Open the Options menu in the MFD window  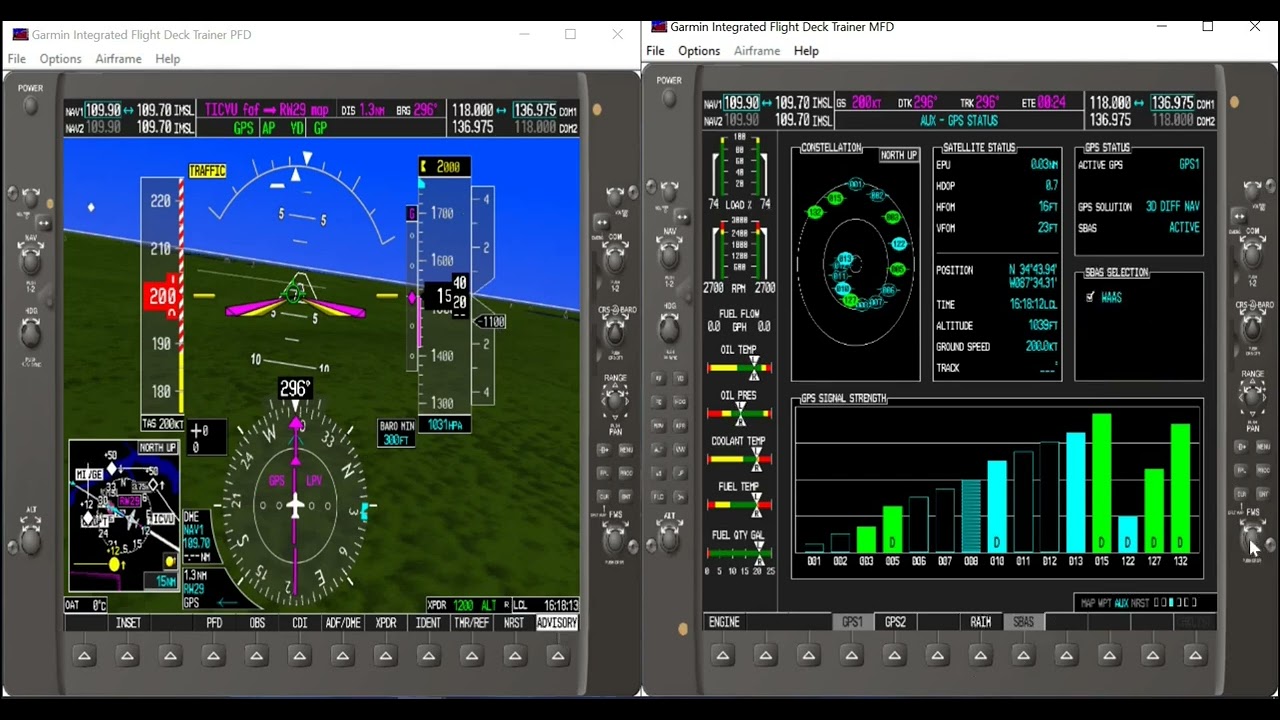click(x=698, y=51)
